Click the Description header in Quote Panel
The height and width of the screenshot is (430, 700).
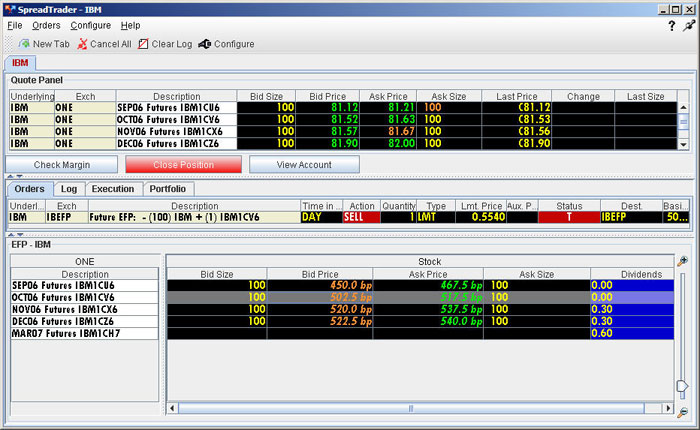click(x=177, y=96)
